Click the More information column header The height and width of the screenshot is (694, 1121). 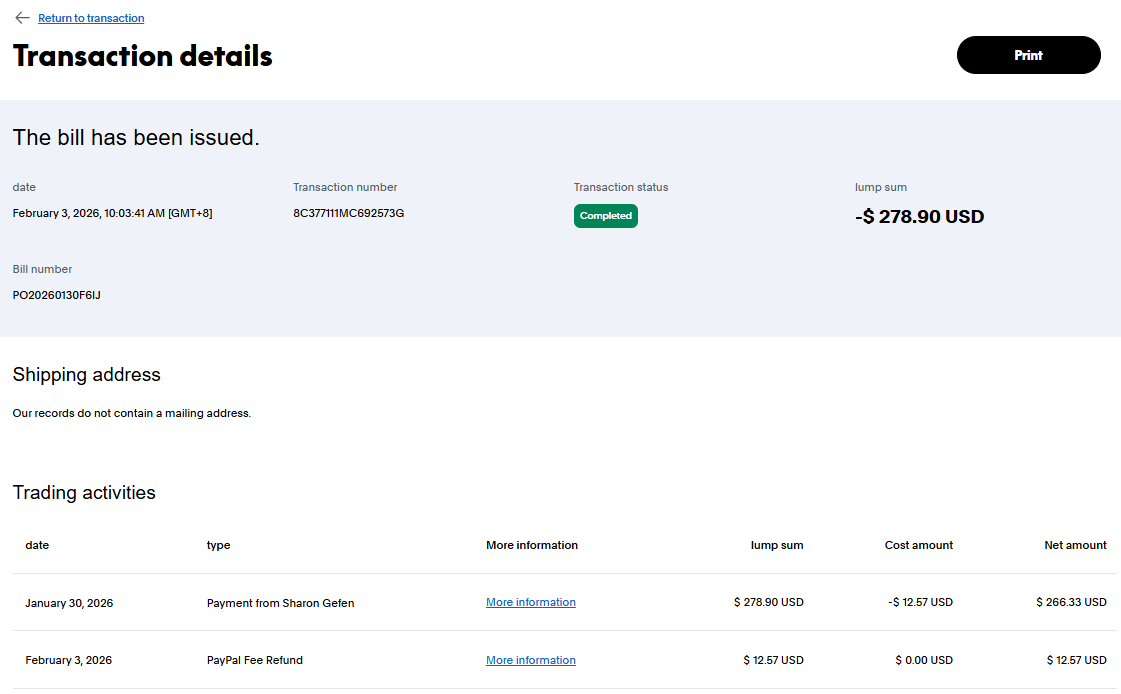click(531, 545)
